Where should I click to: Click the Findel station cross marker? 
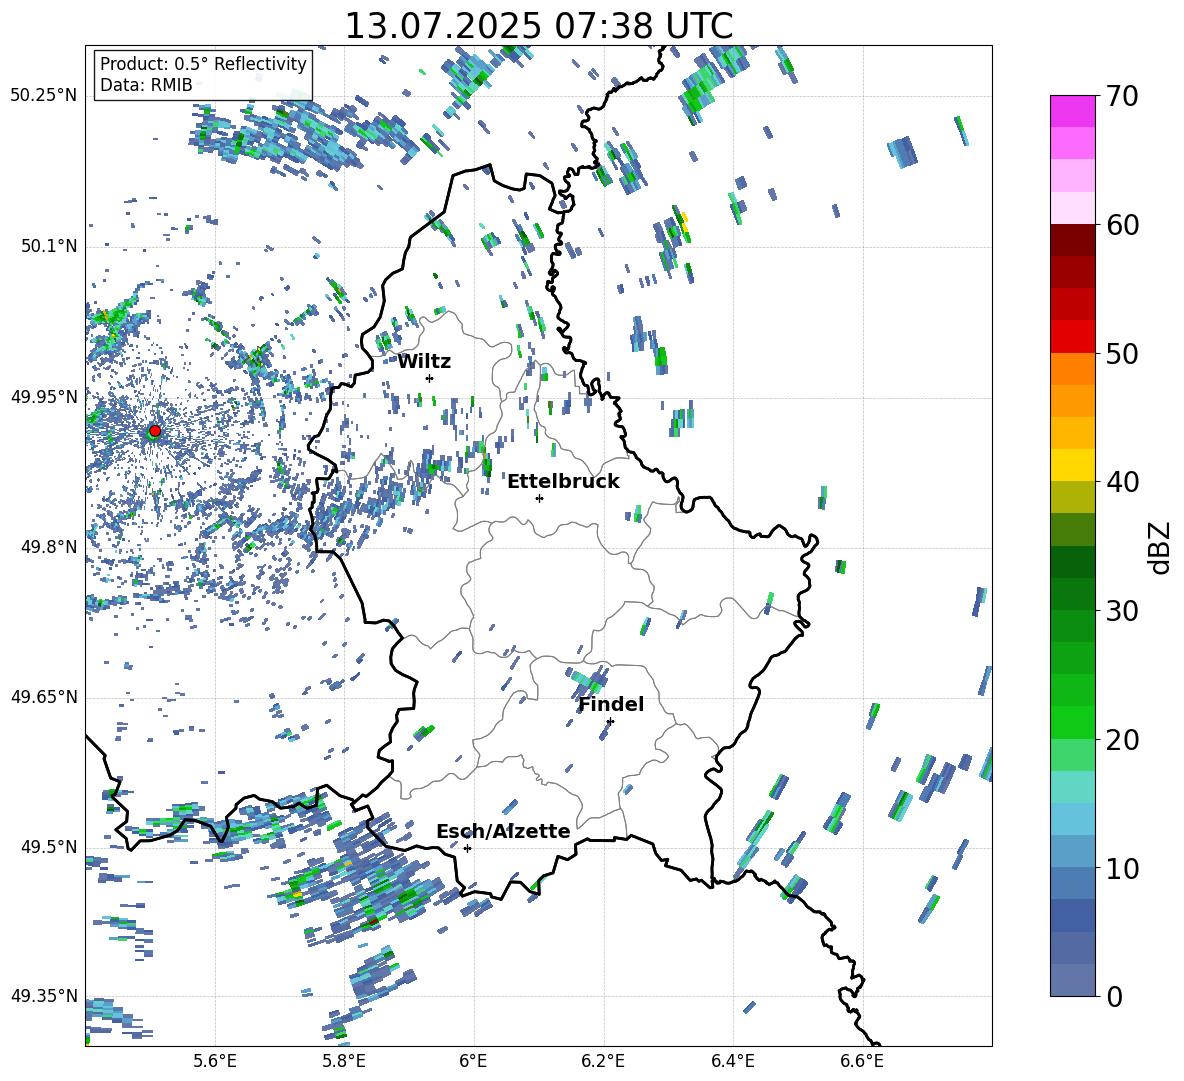coord(610,721)
